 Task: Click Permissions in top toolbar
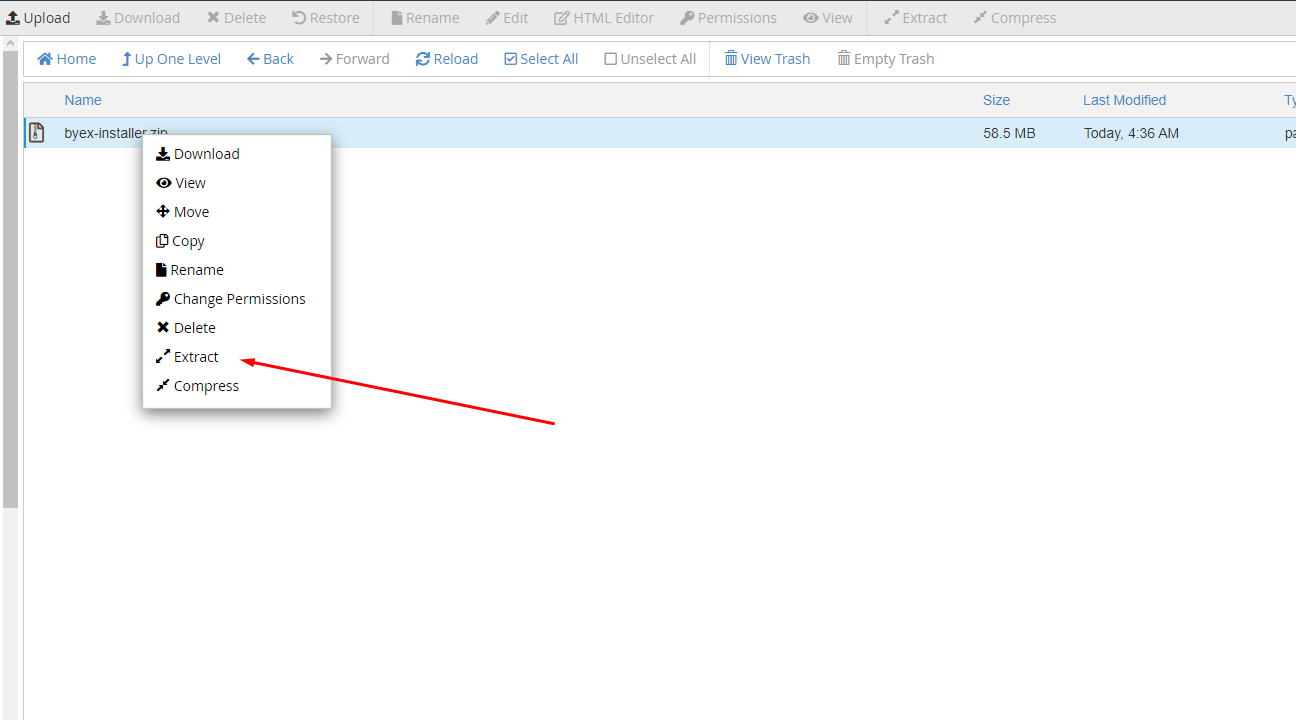728,18
